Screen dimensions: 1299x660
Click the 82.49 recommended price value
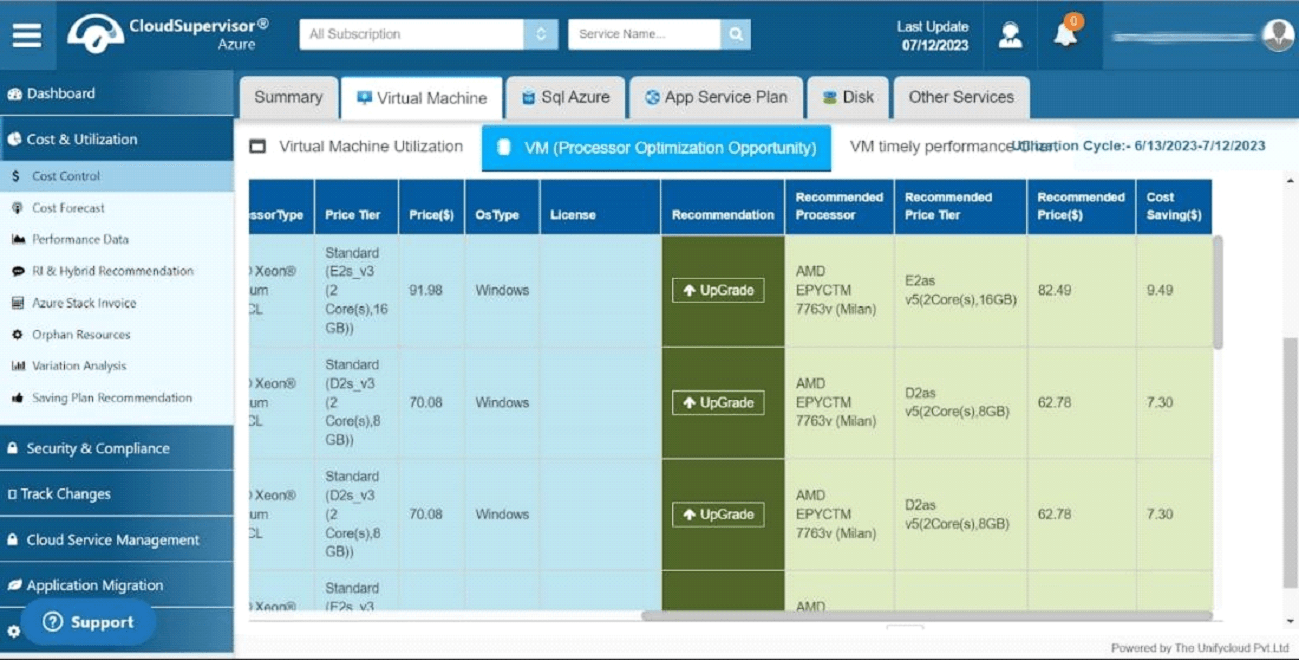pyautogui.click(x=1055, y=291)
